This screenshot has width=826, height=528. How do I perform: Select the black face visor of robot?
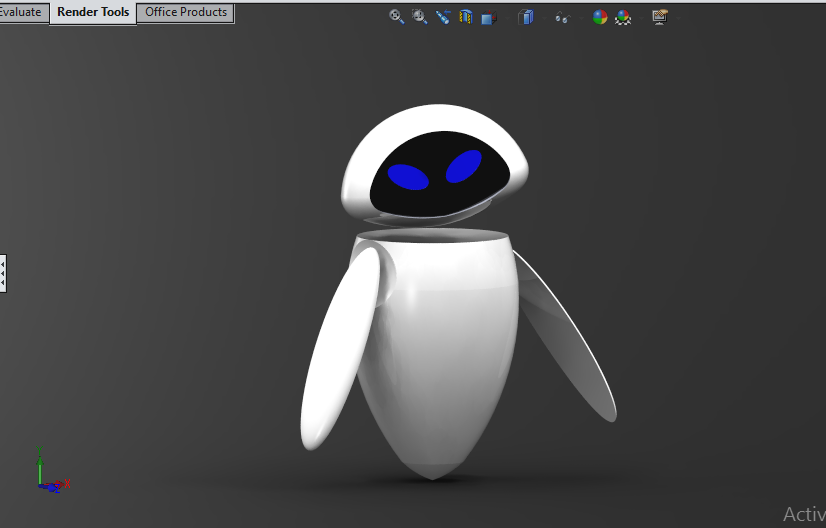pyautogui.click(x=440, y=200)
